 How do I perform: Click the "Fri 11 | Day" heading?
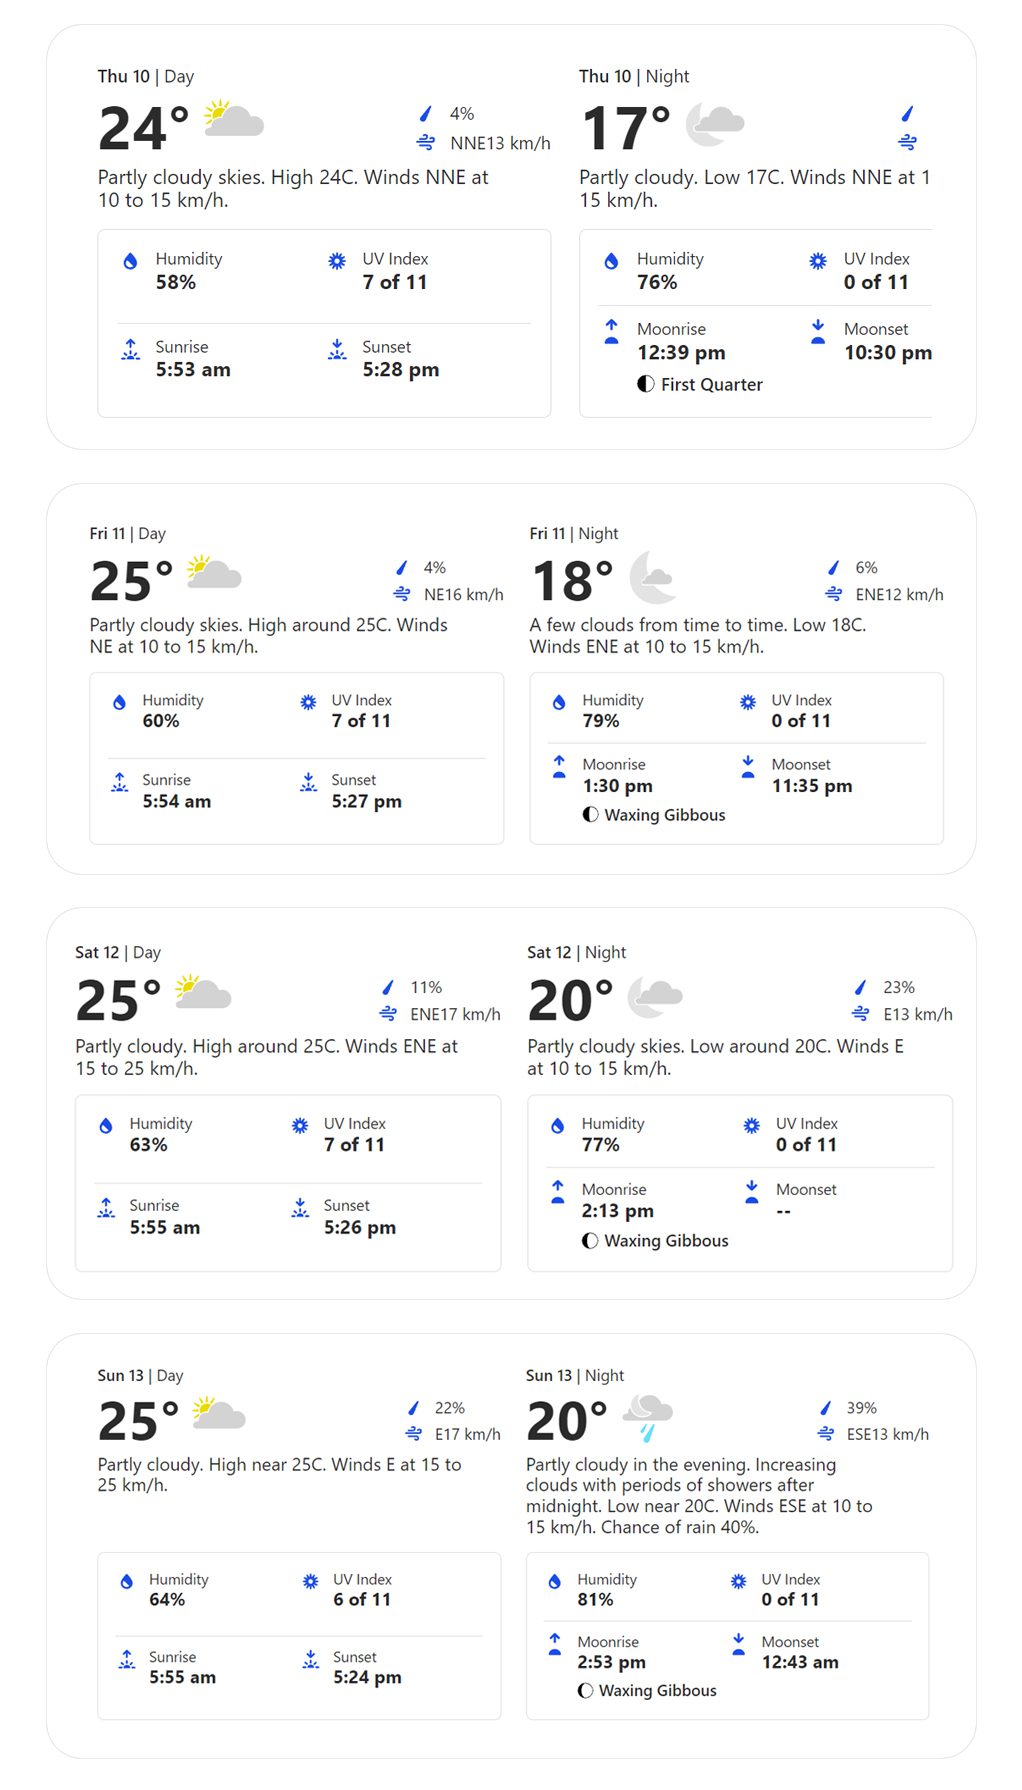(128, 534)
